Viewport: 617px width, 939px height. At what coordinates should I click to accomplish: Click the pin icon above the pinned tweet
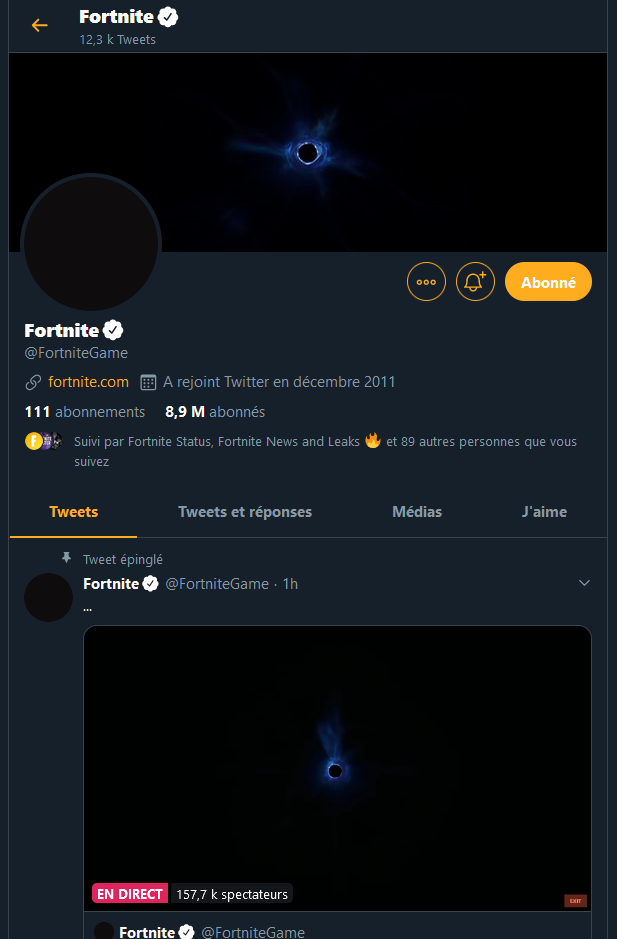click(66, 558)
